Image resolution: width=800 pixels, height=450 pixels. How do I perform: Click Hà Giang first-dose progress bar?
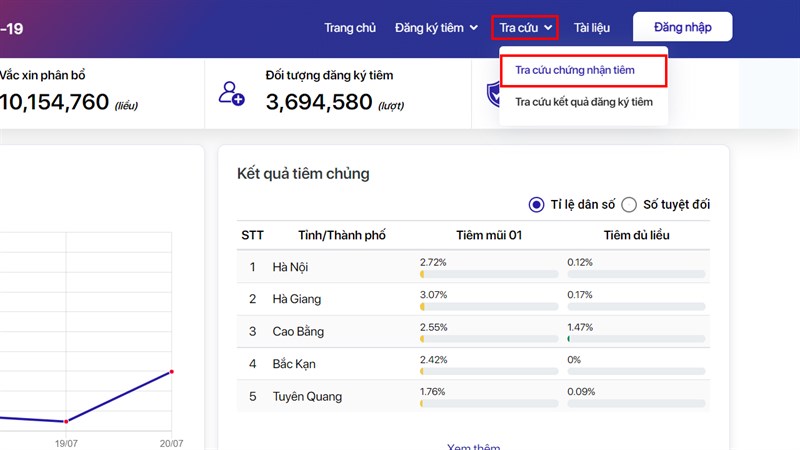click(489, 307)
